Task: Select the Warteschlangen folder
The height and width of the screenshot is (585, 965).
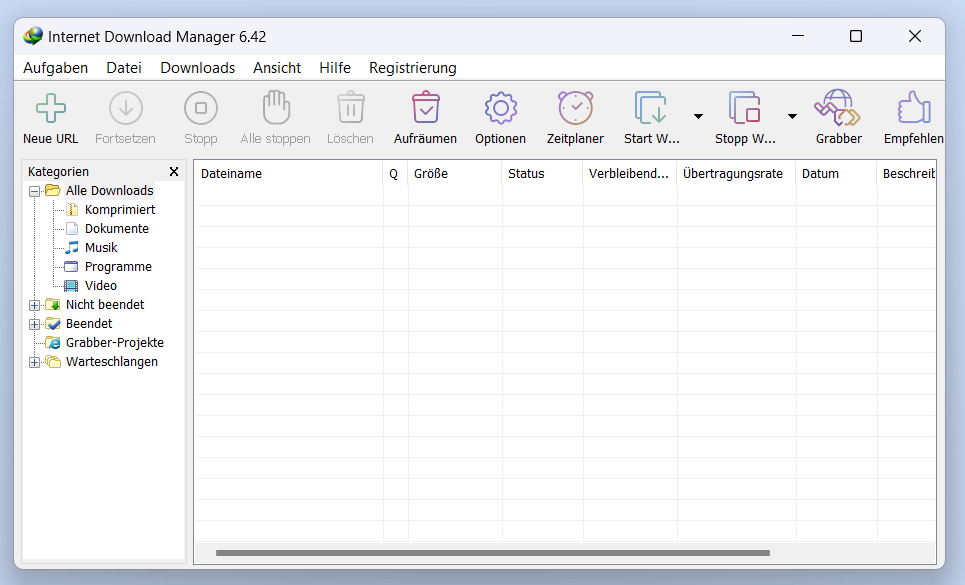Action: click(112, 362)
